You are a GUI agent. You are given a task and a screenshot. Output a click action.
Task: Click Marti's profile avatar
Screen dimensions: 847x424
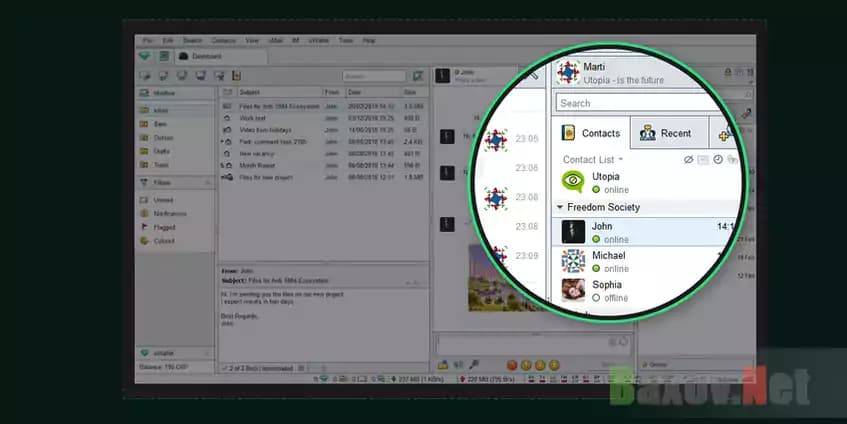[x=570, y=74]
